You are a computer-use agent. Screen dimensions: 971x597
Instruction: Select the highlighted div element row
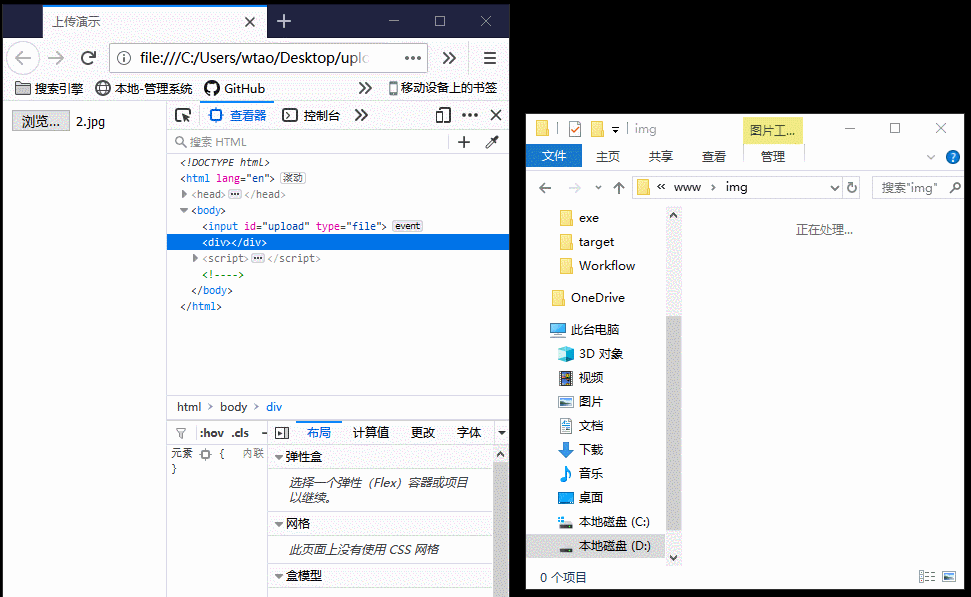pyautogui.click(x=338, y=242)
